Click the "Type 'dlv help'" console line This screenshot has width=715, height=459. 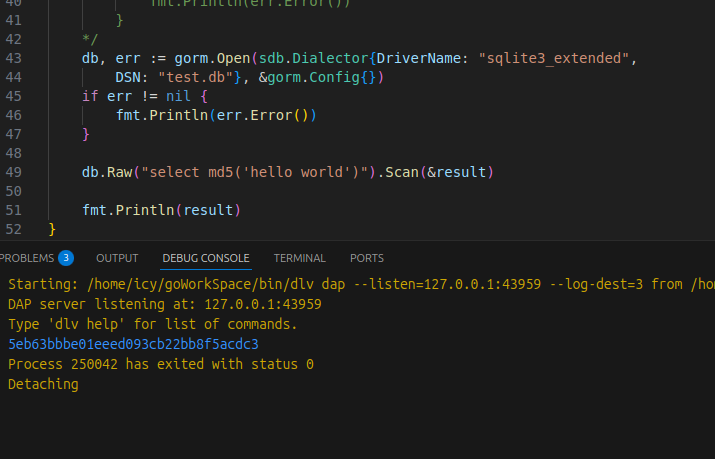(152, 324)
